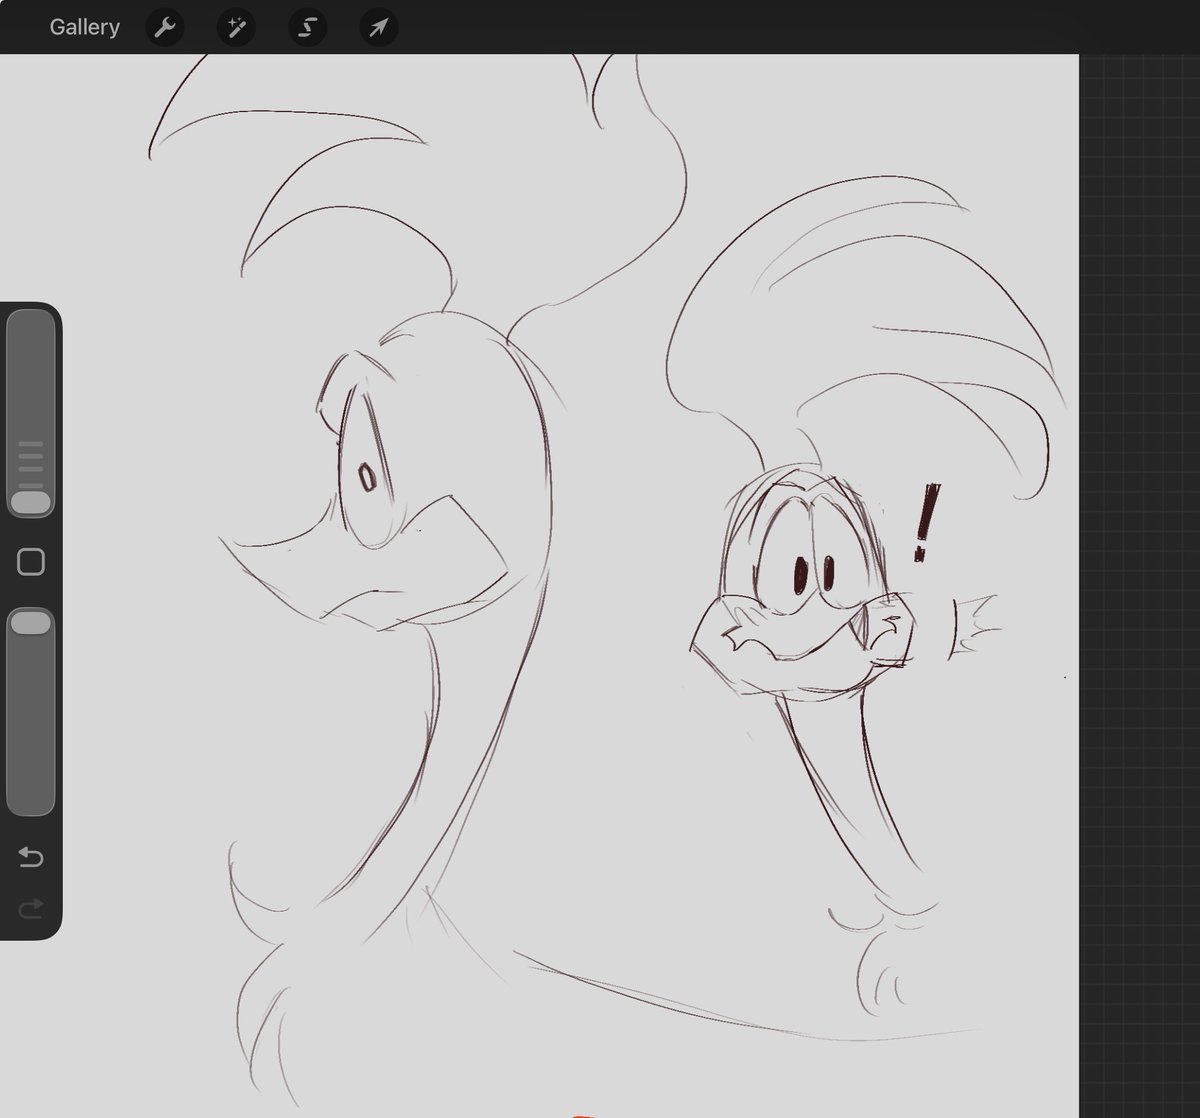Redo the last undone stroke
Image resolution: width=1200 pixels, height=1118 pixels.
(31, 908)
